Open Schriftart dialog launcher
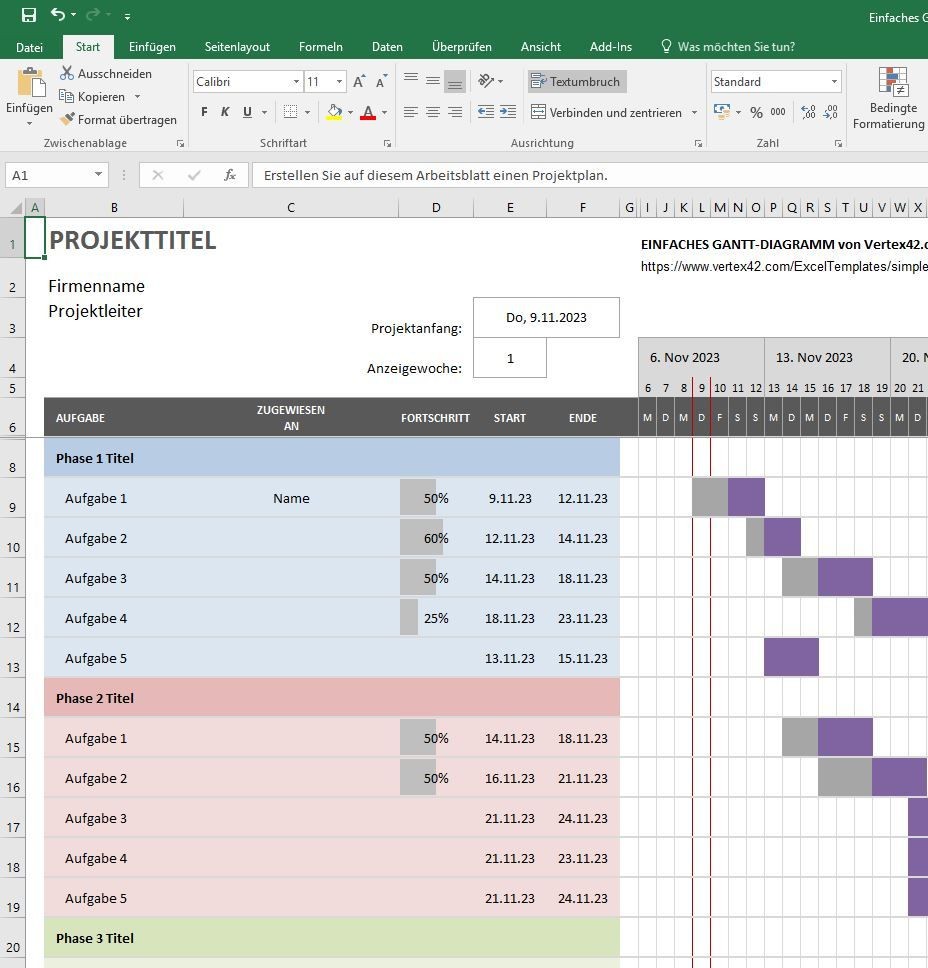 (387, 143)
